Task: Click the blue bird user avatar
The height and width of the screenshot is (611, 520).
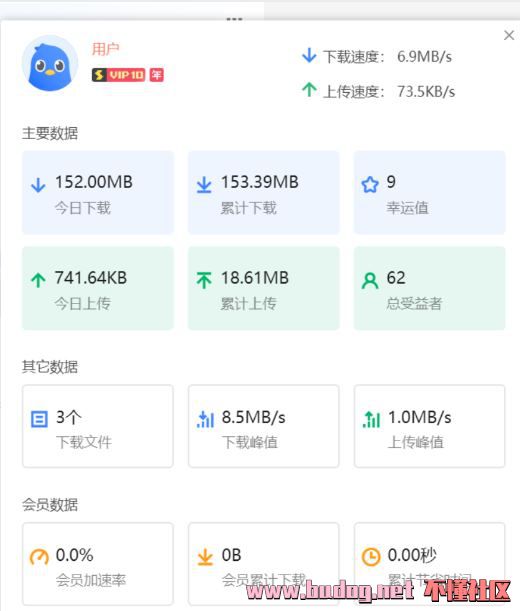Action: pyautogui.click(x=50, y=63)
